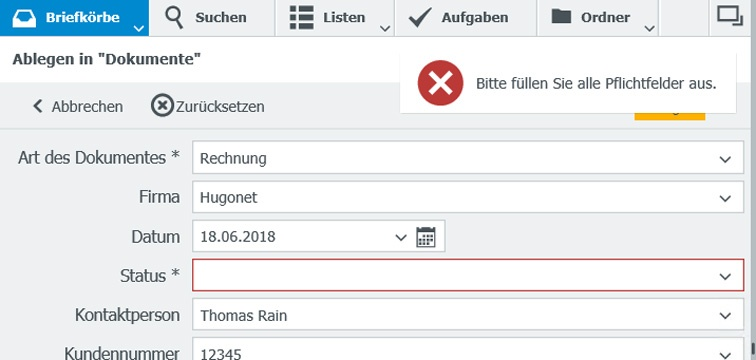The height and width of the screenshot is (360, 756).
Task: Click the red error icon in notification
Action: pos(440,83)
